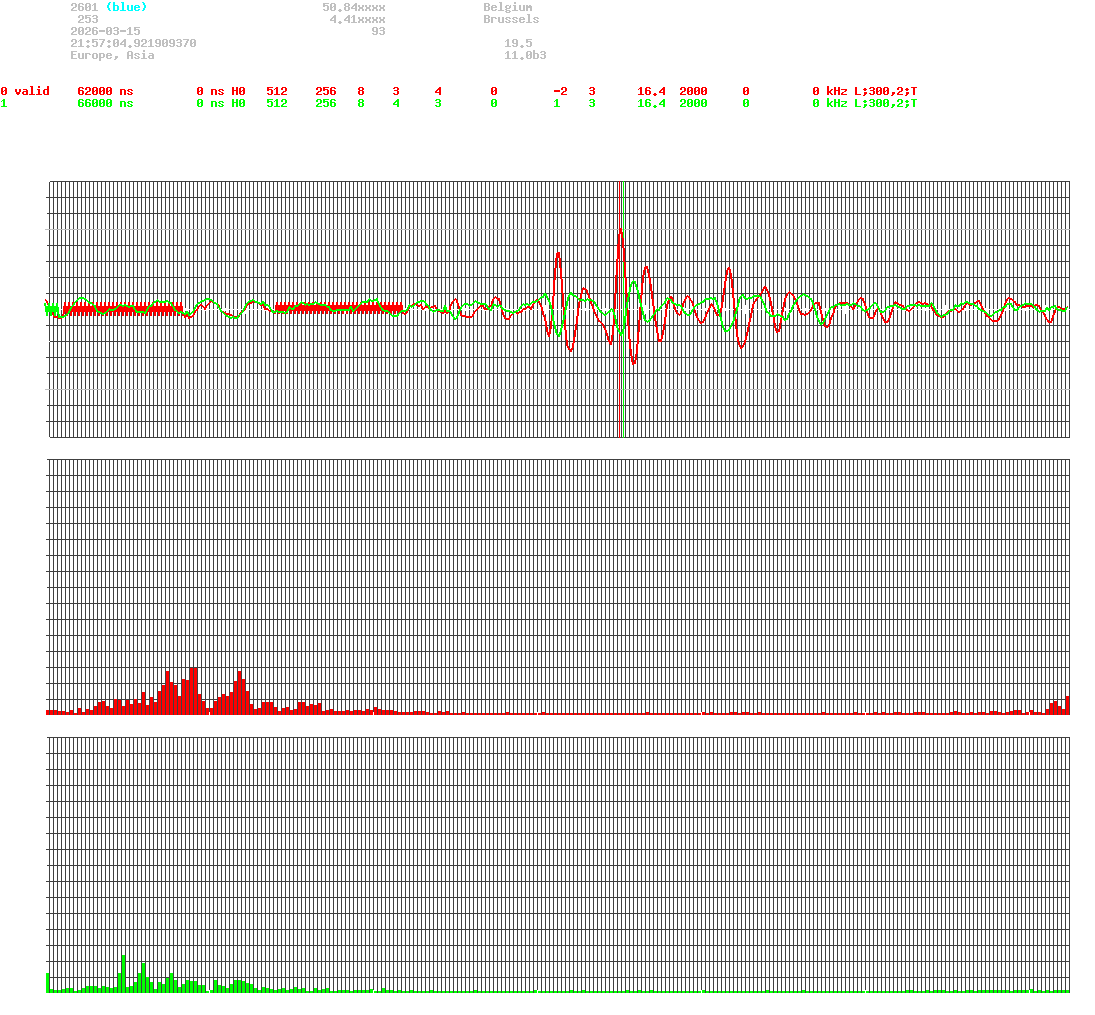The width and height of the screenshot is (1095, 1015).
Task: Click the Gain value 16.4 on Channel 0
Action: (x=651, y=91)
